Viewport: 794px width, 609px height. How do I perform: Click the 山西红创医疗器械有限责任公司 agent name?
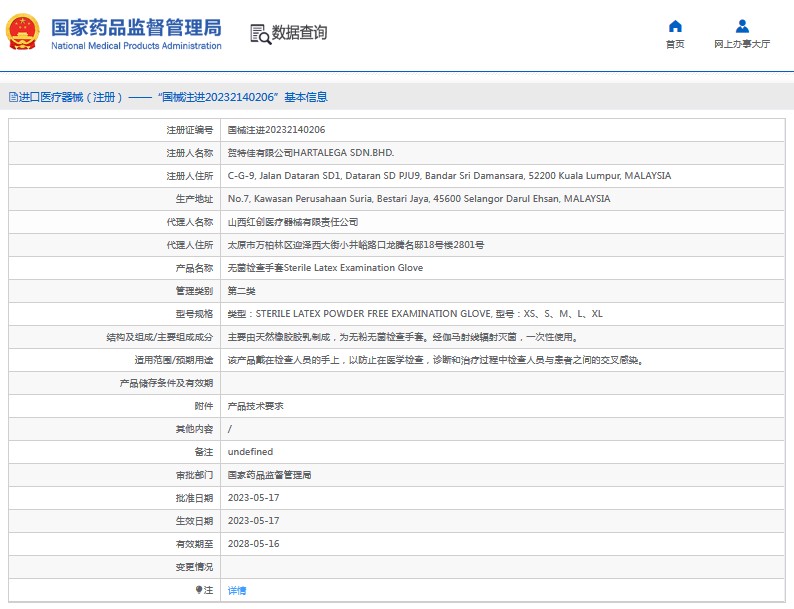pos(293,222)
